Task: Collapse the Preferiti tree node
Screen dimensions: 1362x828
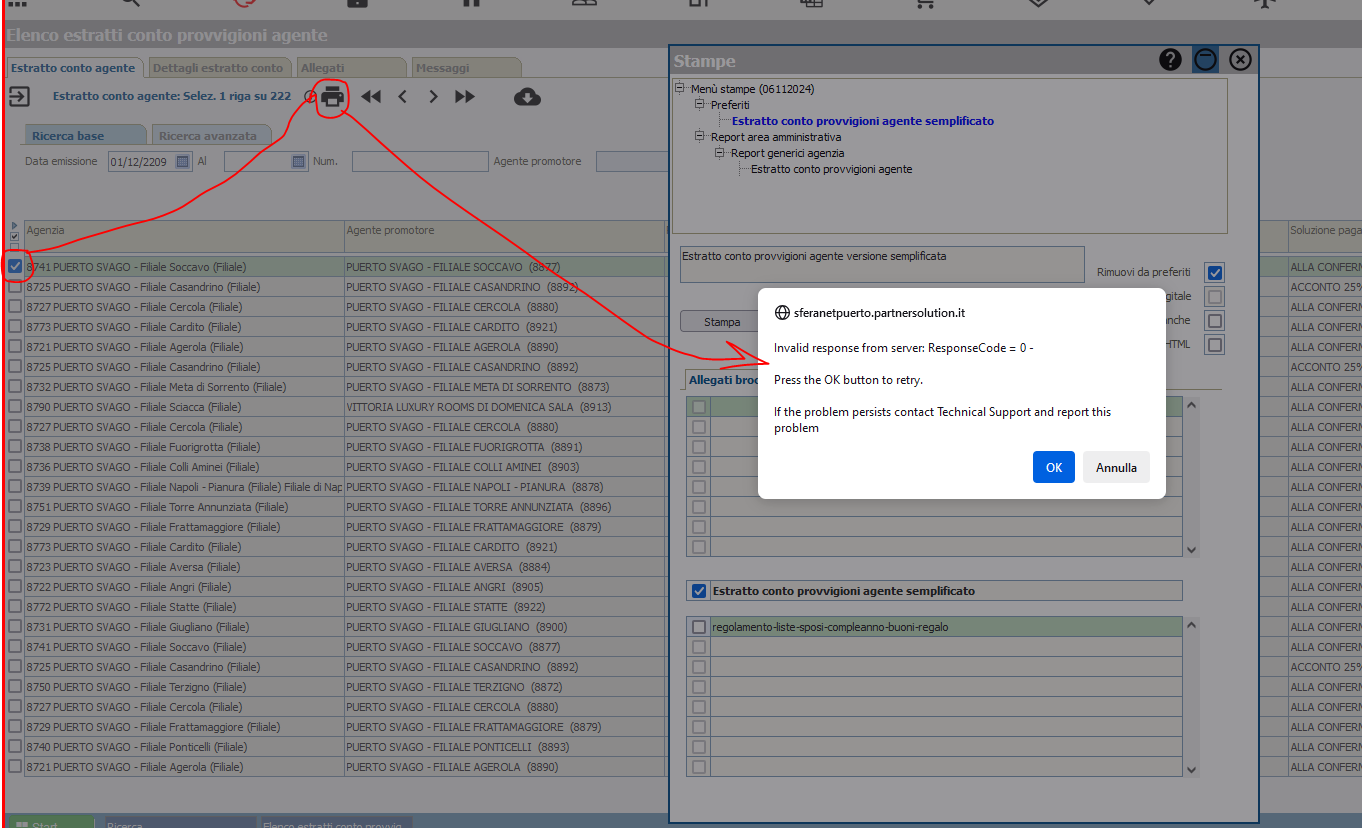Action: click(x=700, y=104)
